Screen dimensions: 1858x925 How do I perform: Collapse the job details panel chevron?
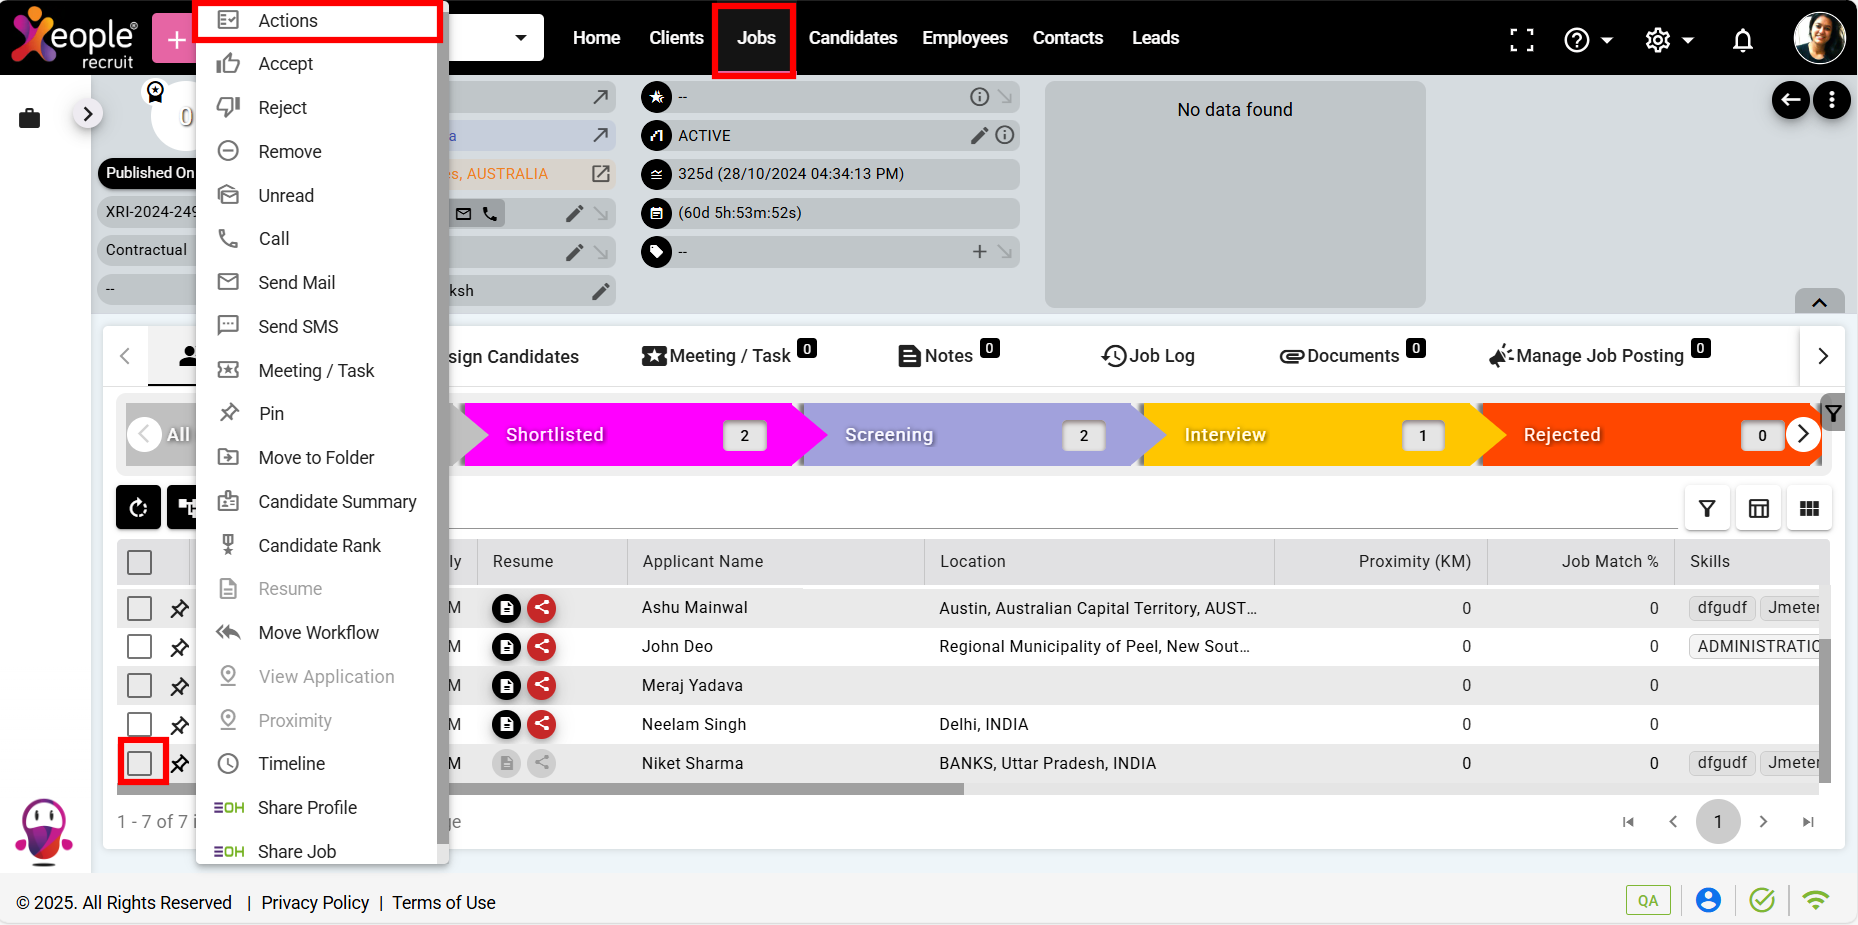pyautogui.click(x=1819, y=302)
